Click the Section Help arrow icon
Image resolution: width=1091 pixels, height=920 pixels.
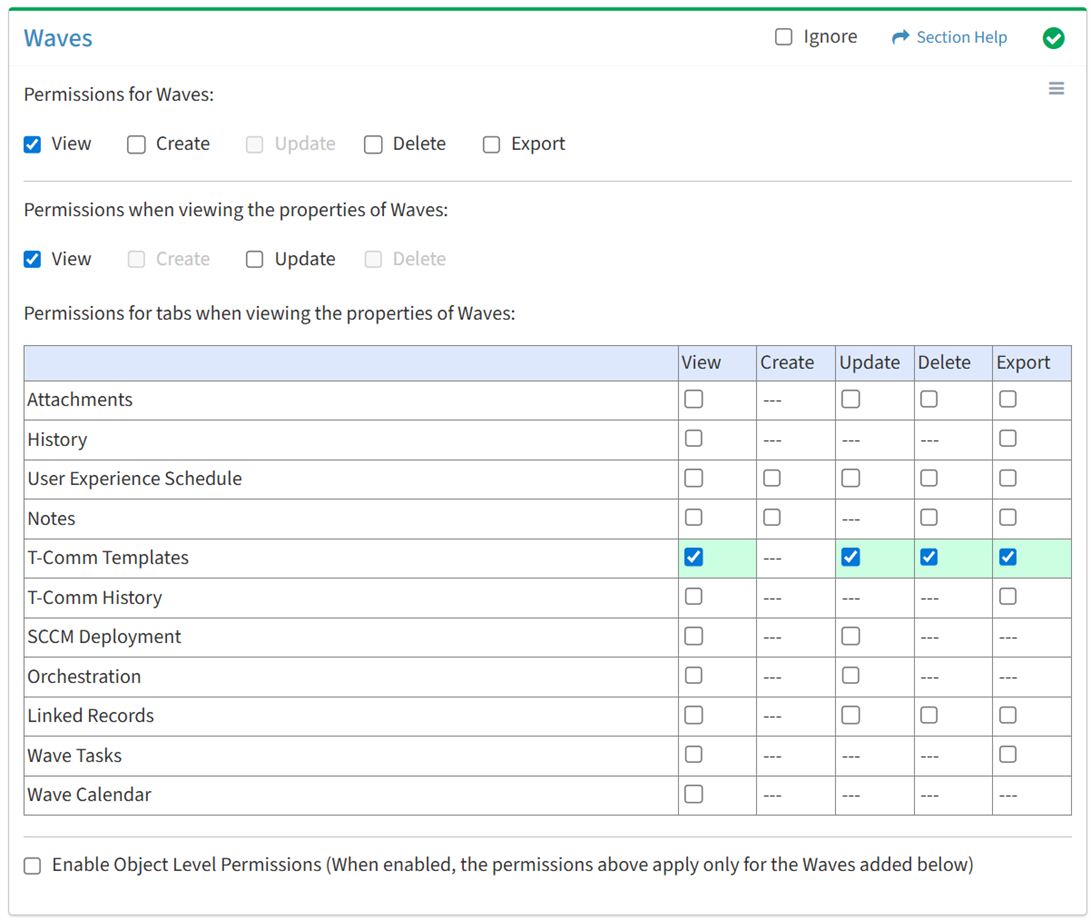[900, 37]
